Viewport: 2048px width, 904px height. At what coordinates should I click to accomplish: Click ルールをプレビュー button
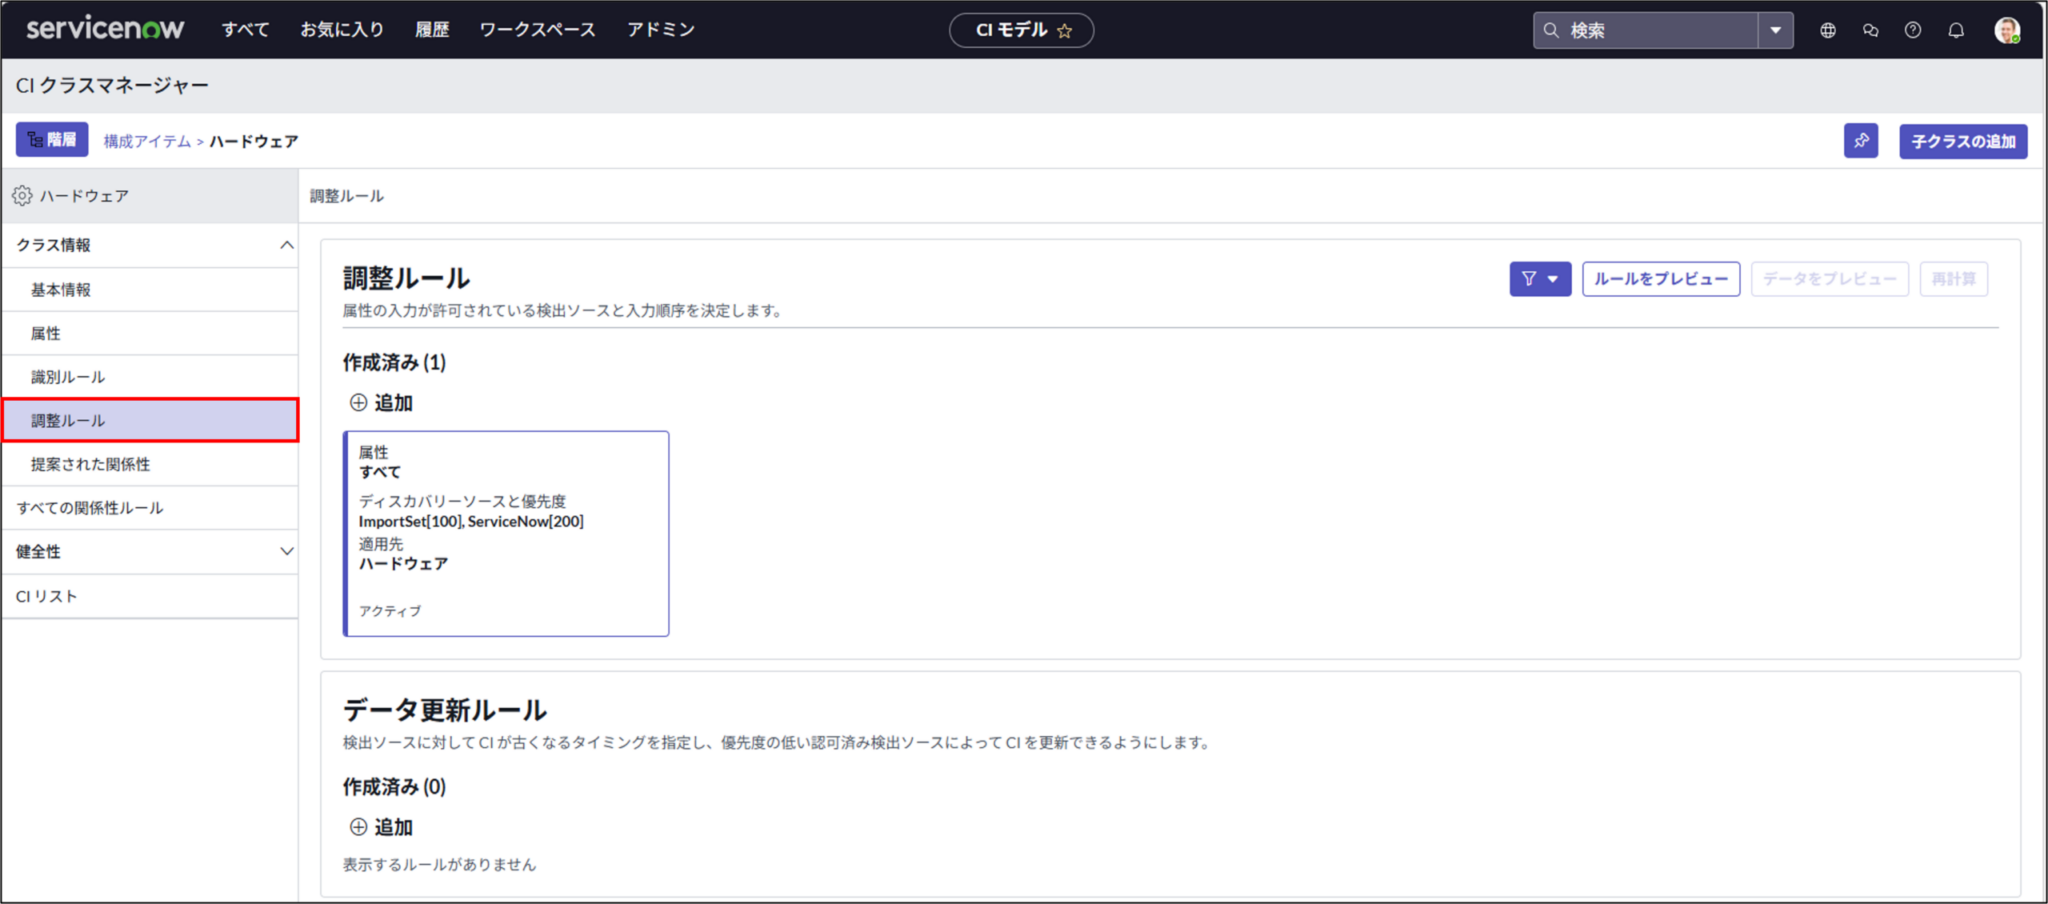coord(1661,279)
